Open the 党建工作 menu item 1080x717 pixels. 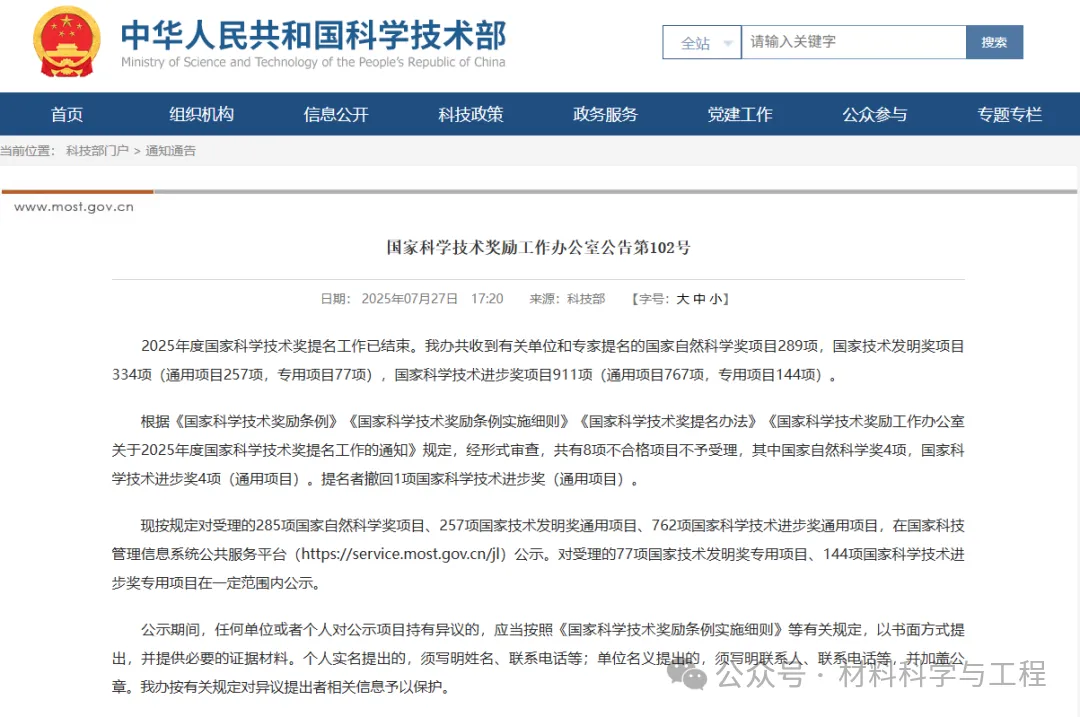(740, 114)
